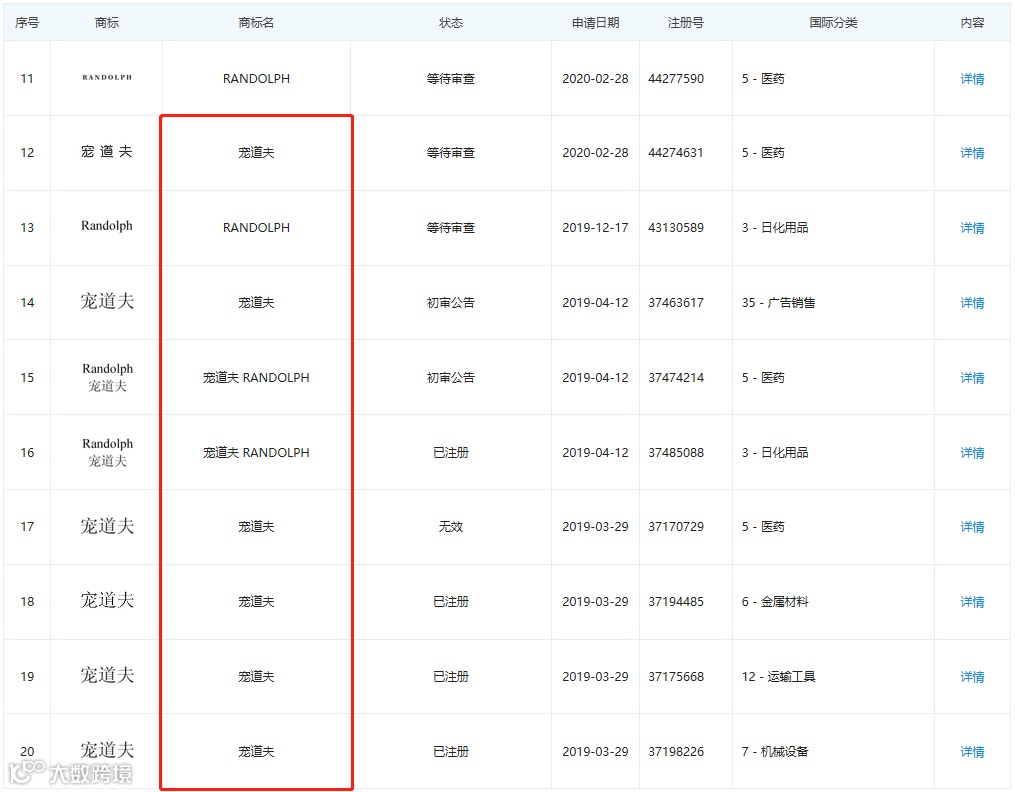This screenshot has width=1015, height=792.
Task: Open 详情 link for registration 37485088
Action: pyautogui.click(x=972, y=453)
